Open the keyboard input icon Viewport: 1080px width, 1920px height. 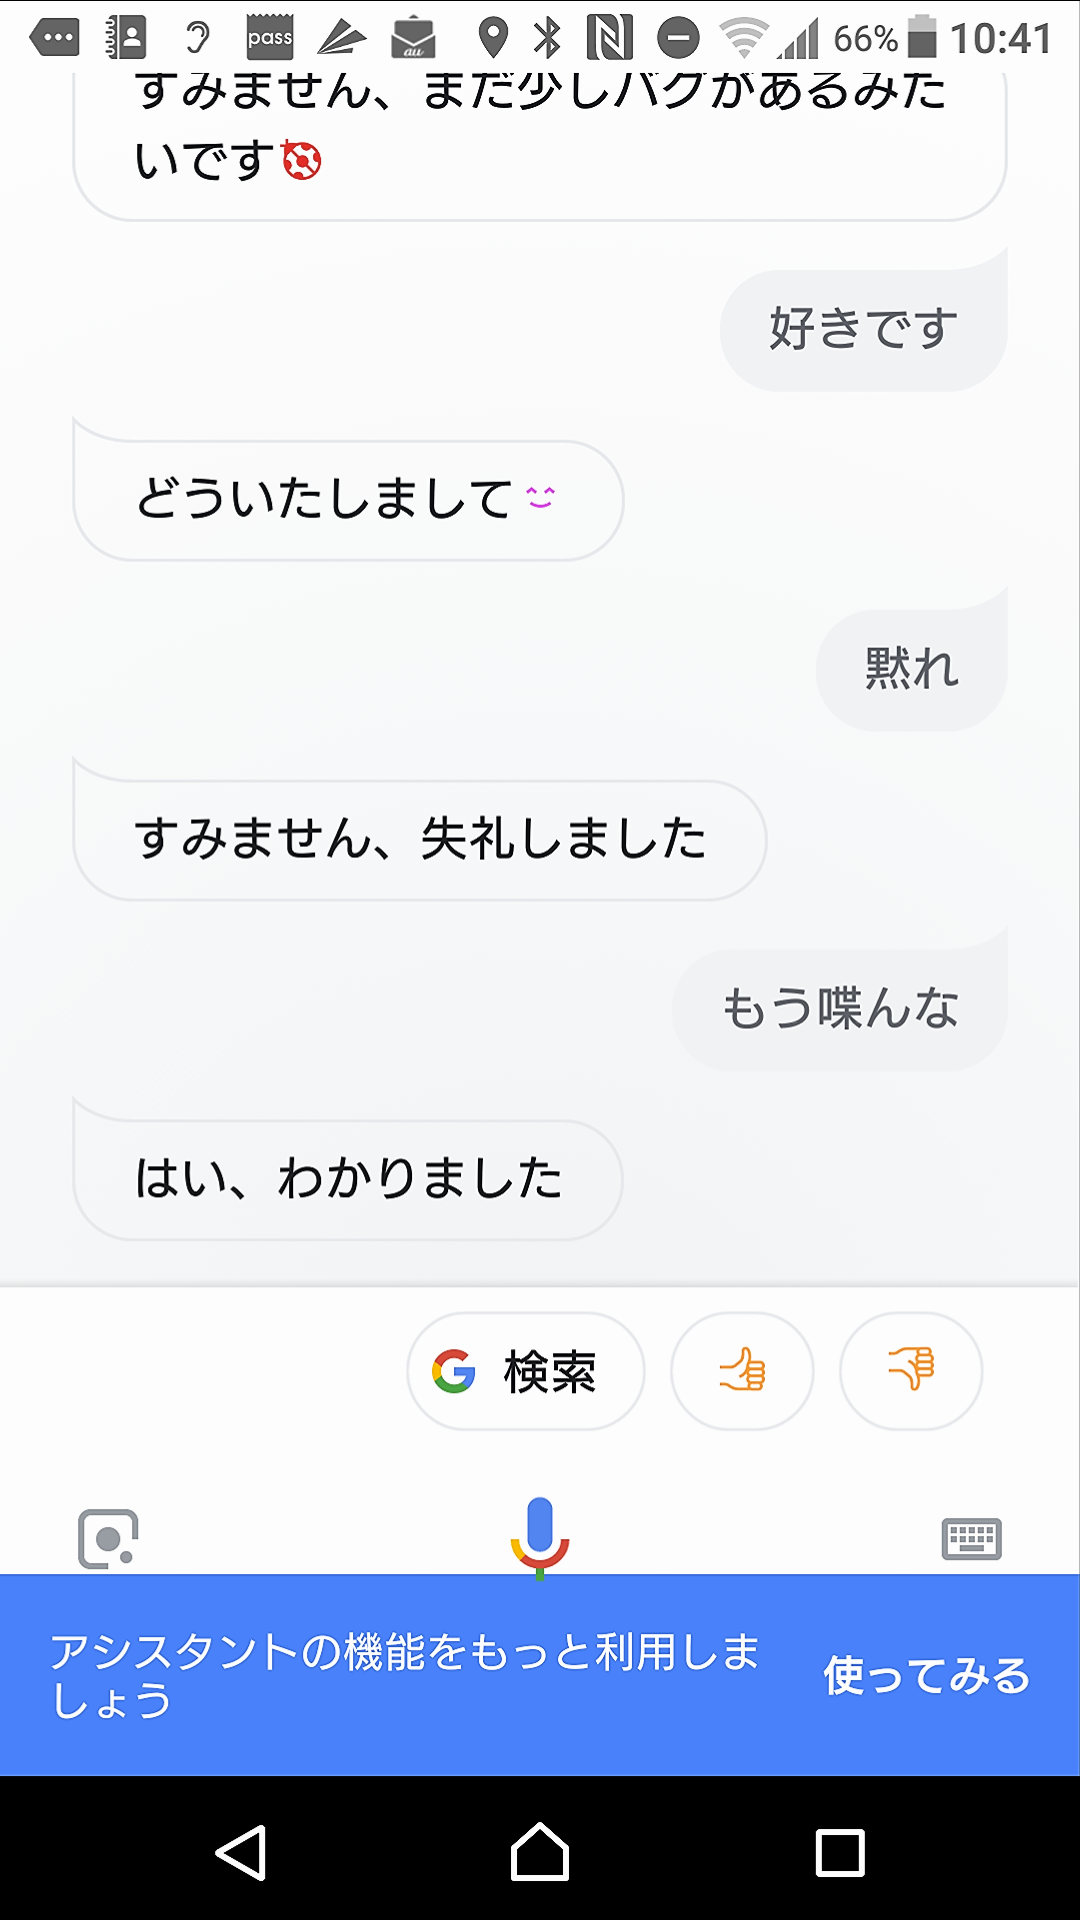971,1539
